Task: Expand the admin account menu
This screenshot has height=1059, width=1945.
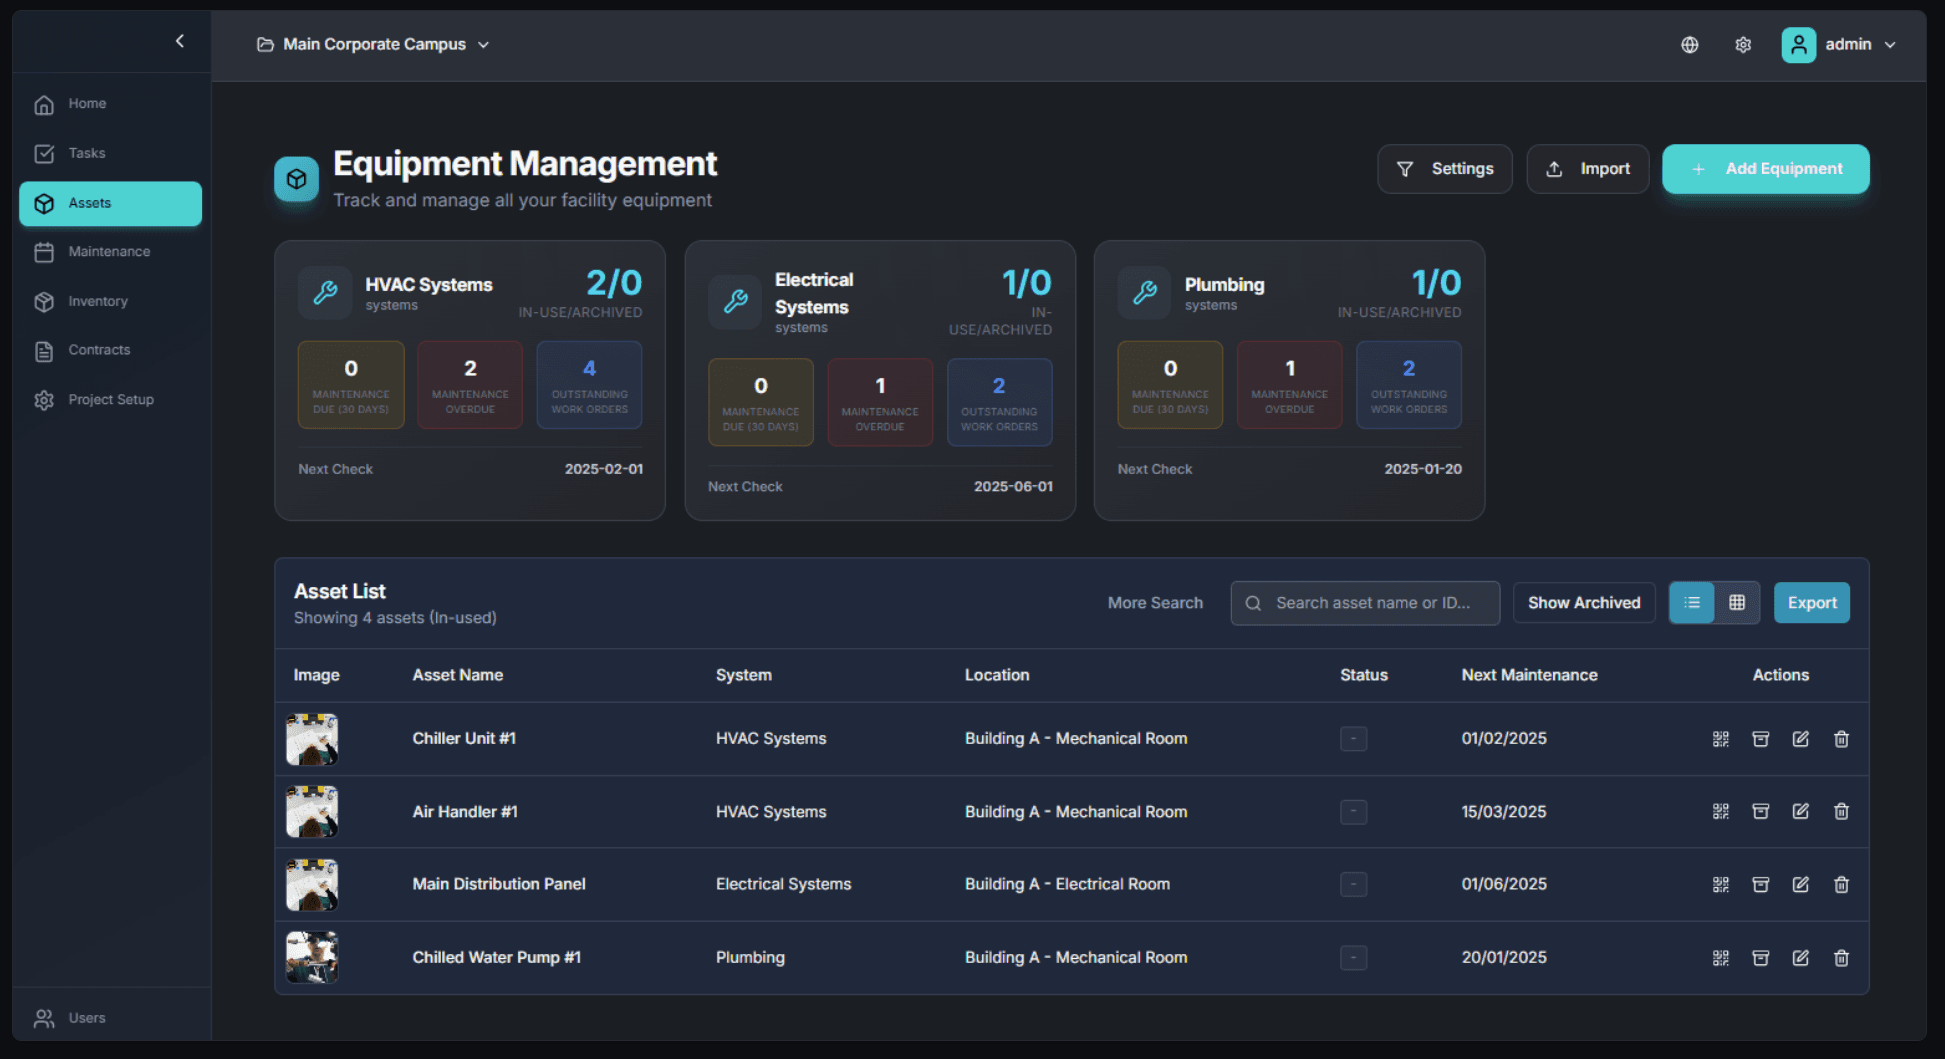Action: pos(1842,44)
